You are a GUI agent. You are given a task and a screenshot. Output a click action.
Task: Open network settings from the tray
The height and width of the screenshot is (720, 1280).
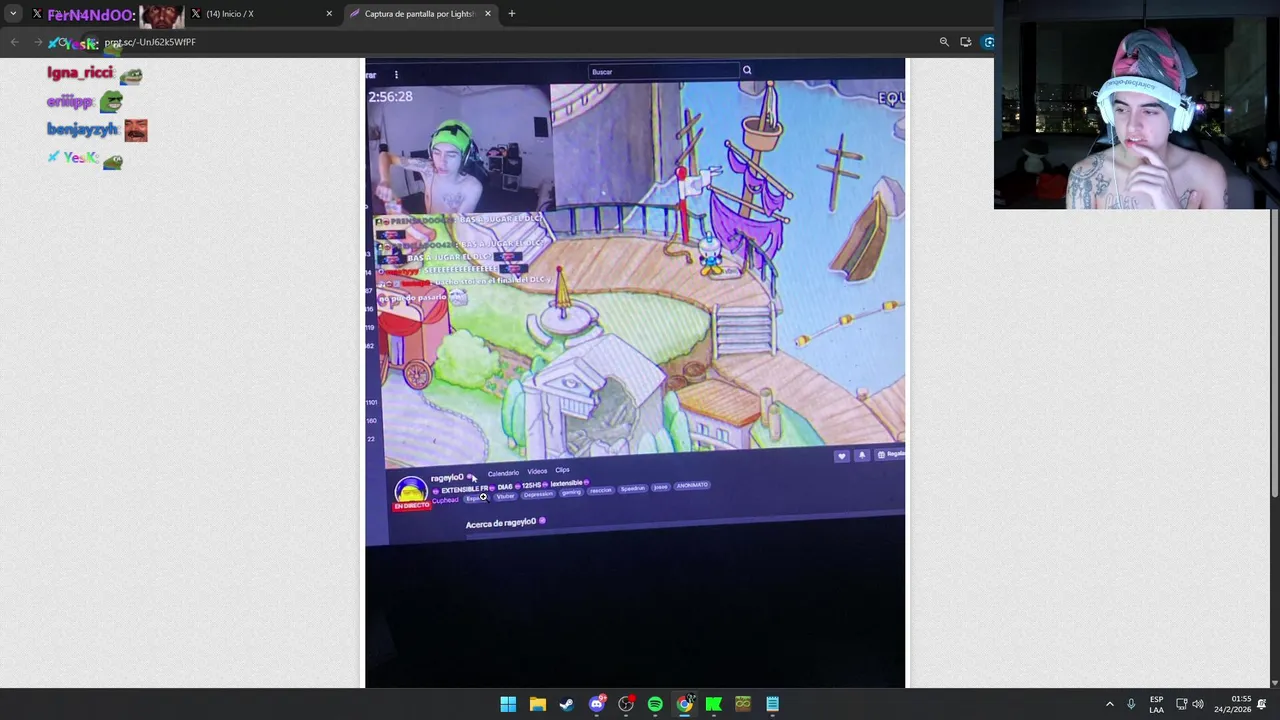(x=1181, y=704)
